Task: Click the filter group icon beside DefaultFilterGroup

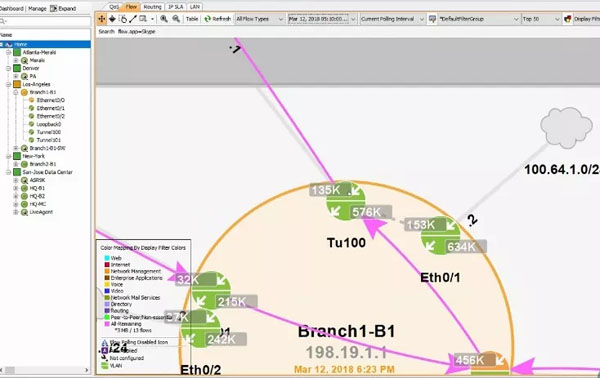Action: [432, 19]
